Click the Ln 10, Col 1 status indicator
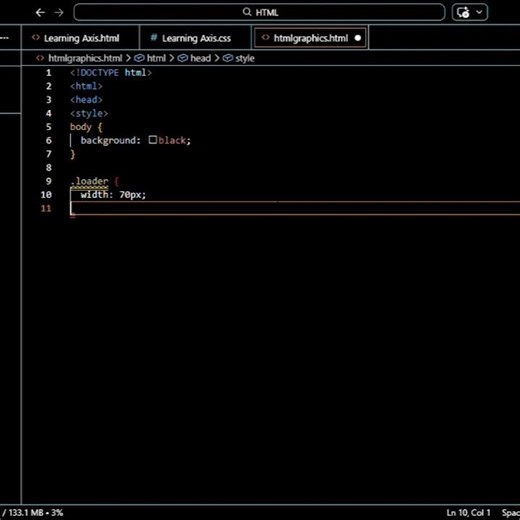This screenshot has width=520, height=520. [x=468, y=512]
